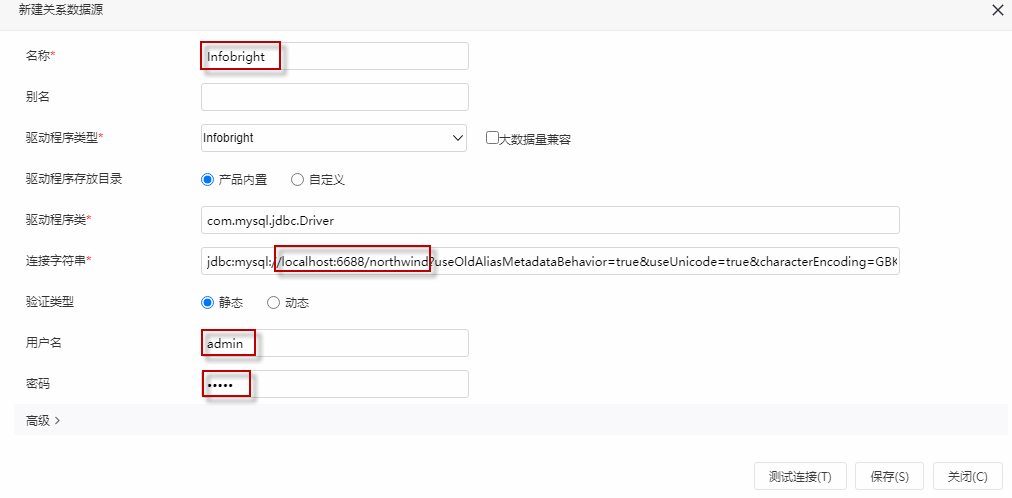Click the 驱动程序存放目录 label
Image resolution: width=1012 pixels, height=498 pixels.
tap(74, 179)
